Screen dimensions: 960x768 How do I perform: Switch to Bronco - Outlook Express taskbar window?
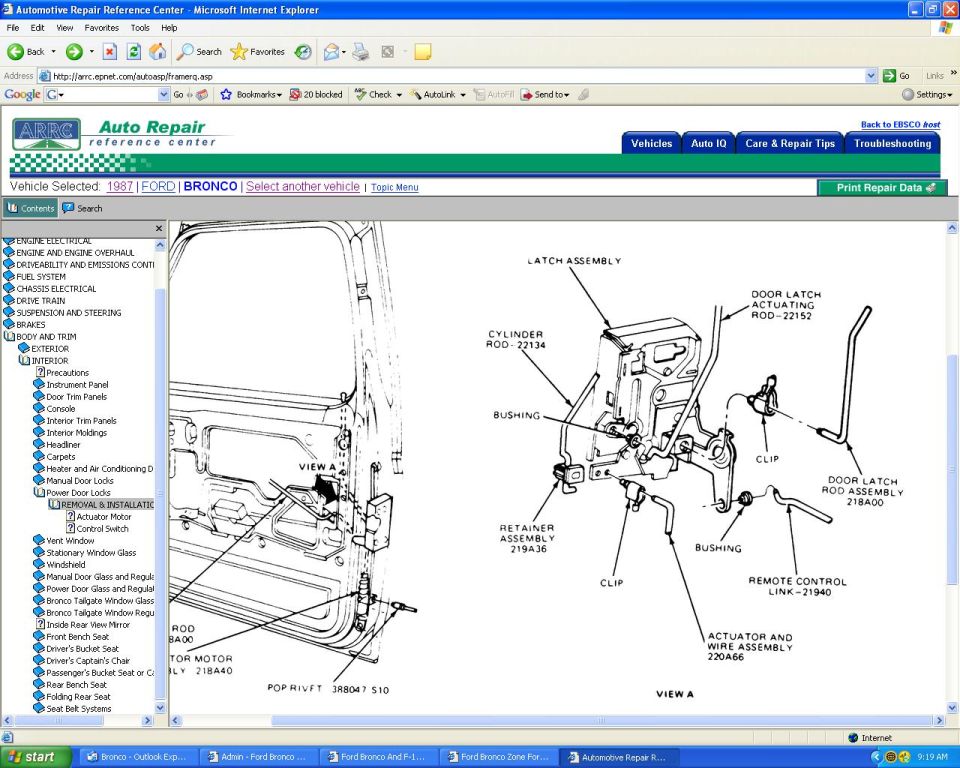140,757
